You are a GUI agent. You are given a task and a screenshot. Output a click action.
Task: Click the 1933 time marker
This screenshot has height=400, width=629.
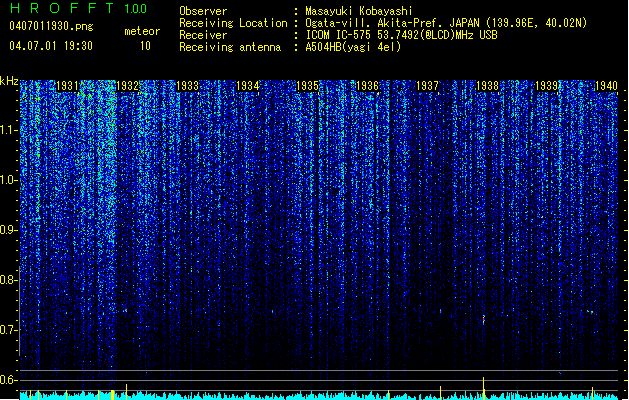[188, 86]
